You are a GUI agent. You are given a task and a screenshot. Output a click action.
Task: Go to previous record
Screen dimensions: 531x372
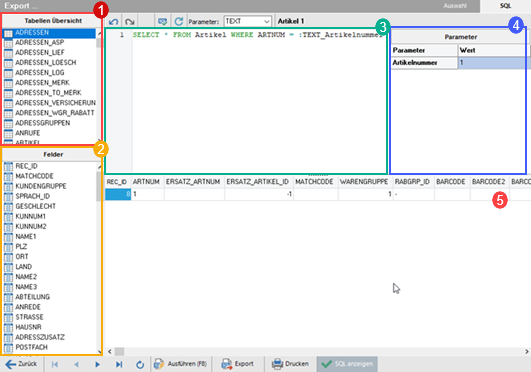76,365
